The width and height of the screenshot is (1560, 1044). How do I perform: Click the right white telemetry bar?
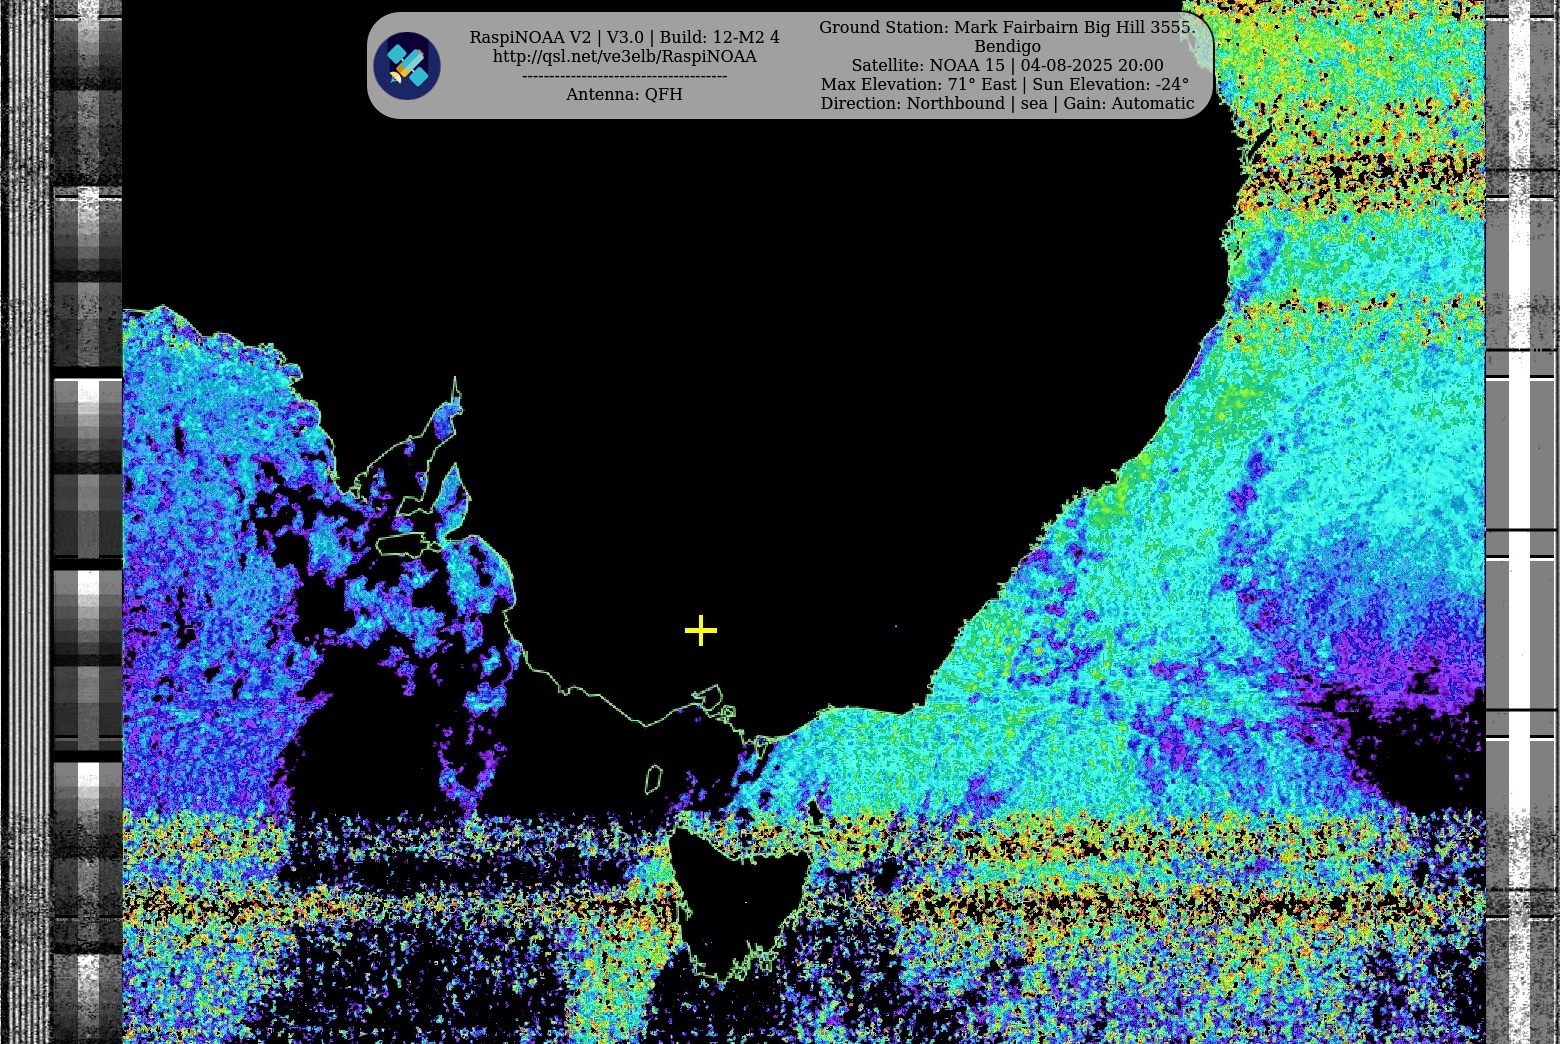point(1519,450)
